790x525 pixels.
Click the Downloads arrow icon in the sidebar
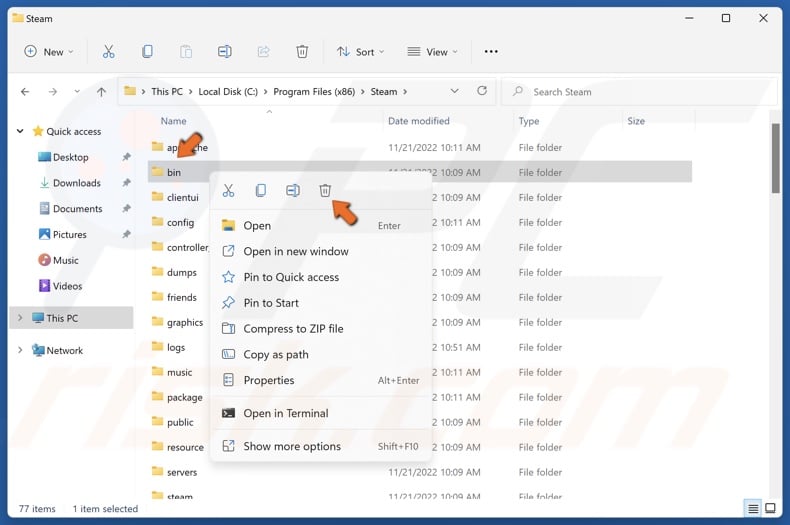tap(44, 182)
